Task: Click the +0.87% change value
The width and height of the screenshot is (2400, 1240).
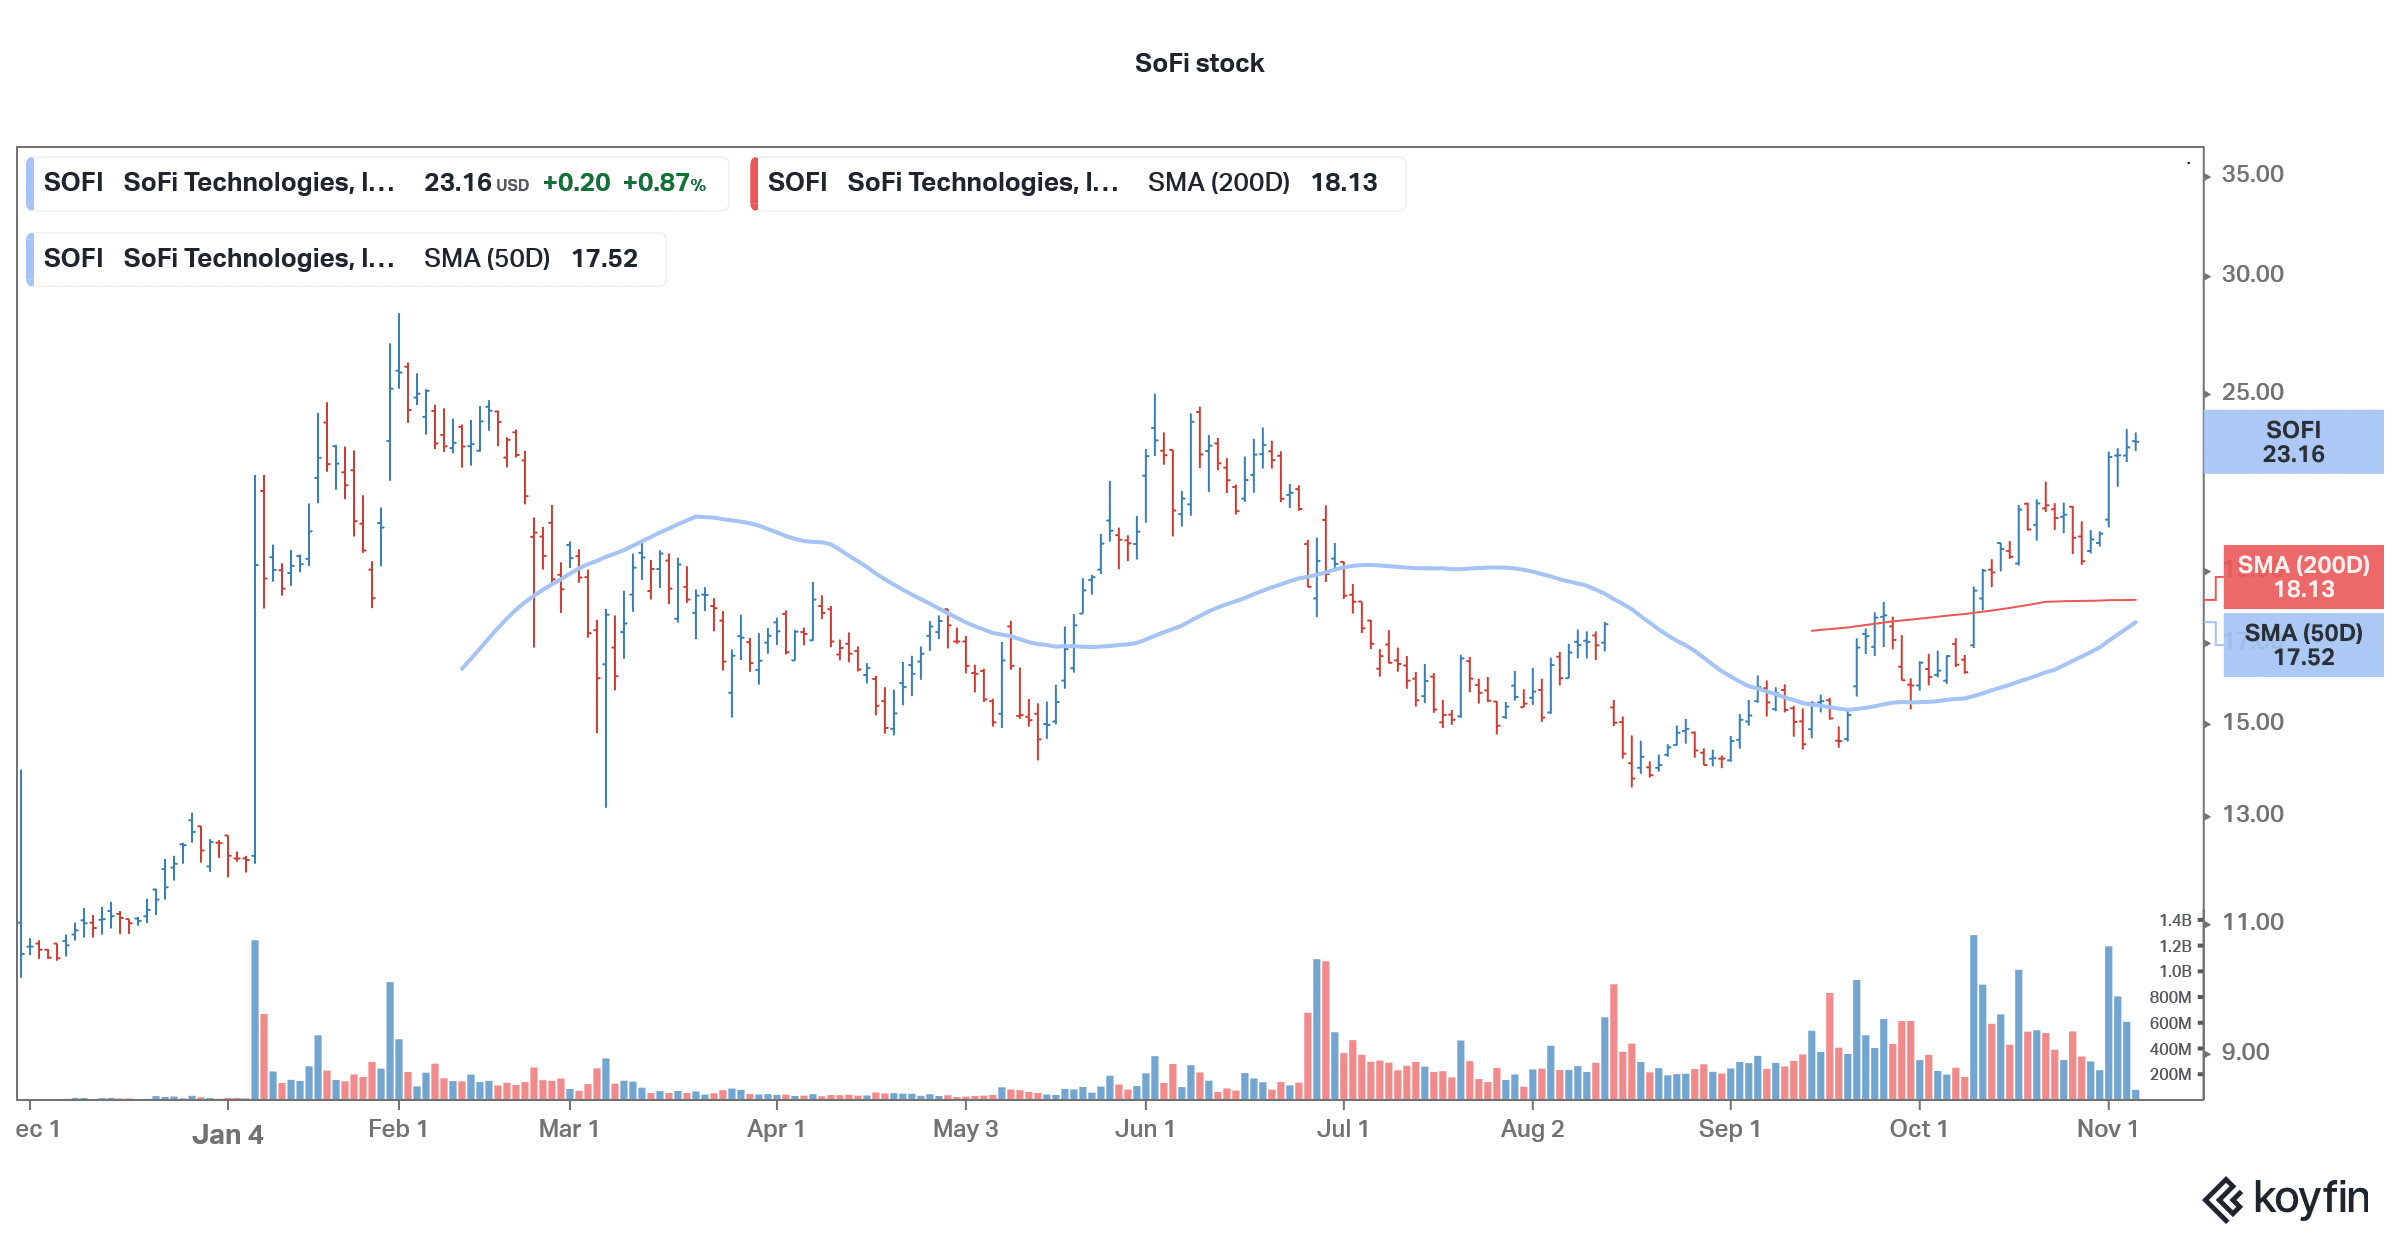Action: (x=664, y=183)
